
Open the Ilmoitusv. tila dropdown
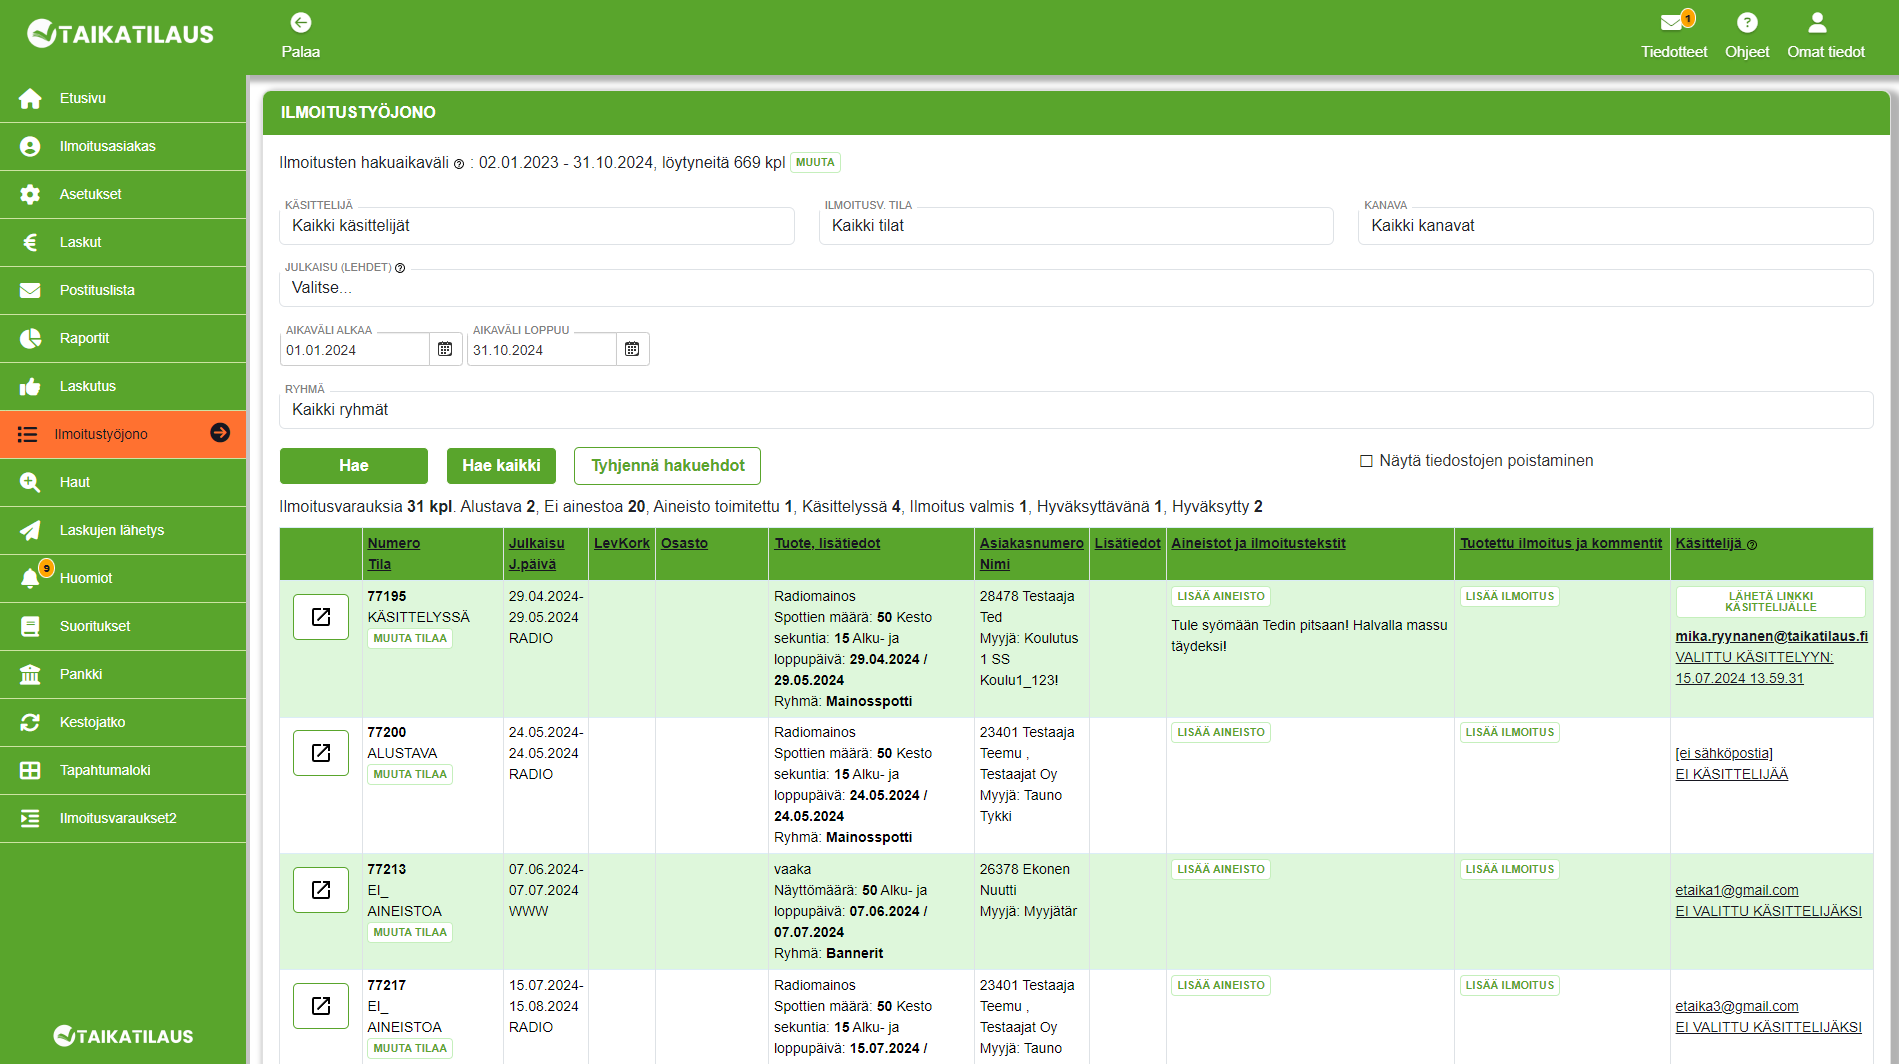pos(1076,226)
